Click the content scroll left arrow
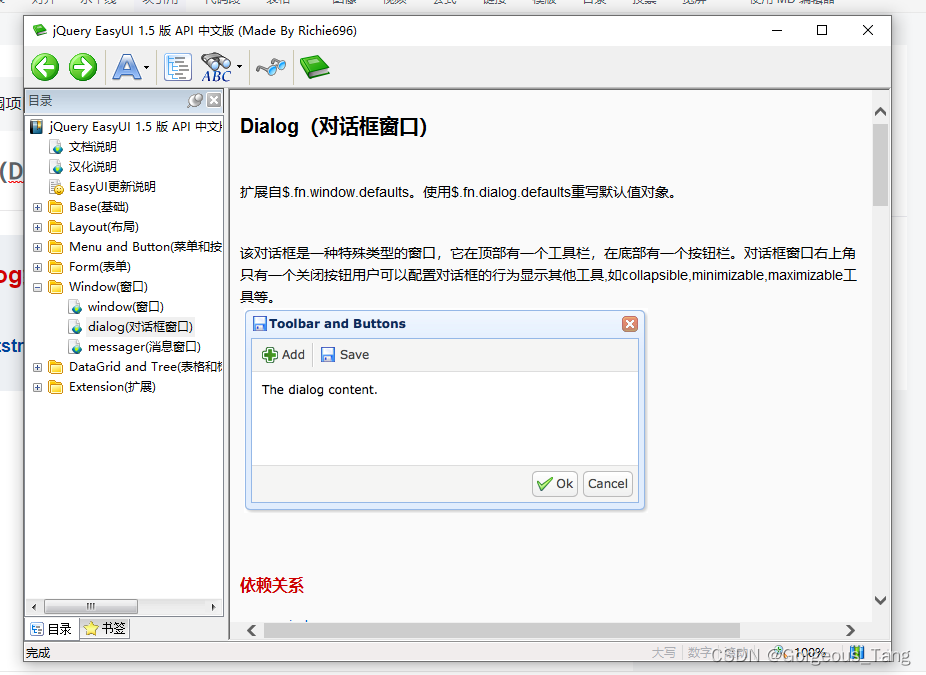The height and width of the screenshot is (675, 926). click(252, 630)
